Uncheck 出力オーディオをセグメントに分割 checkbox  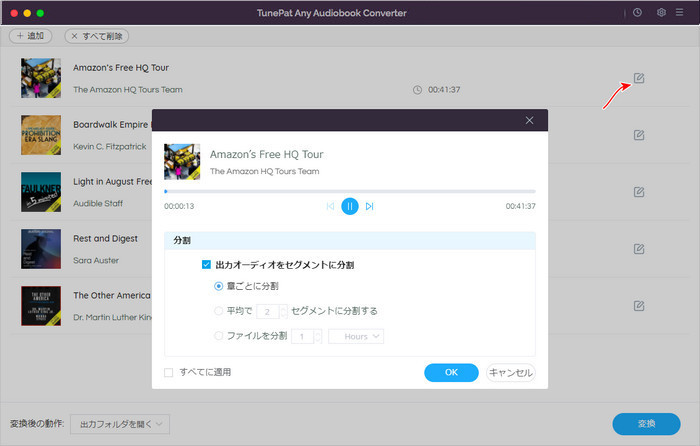pos(206,264)
